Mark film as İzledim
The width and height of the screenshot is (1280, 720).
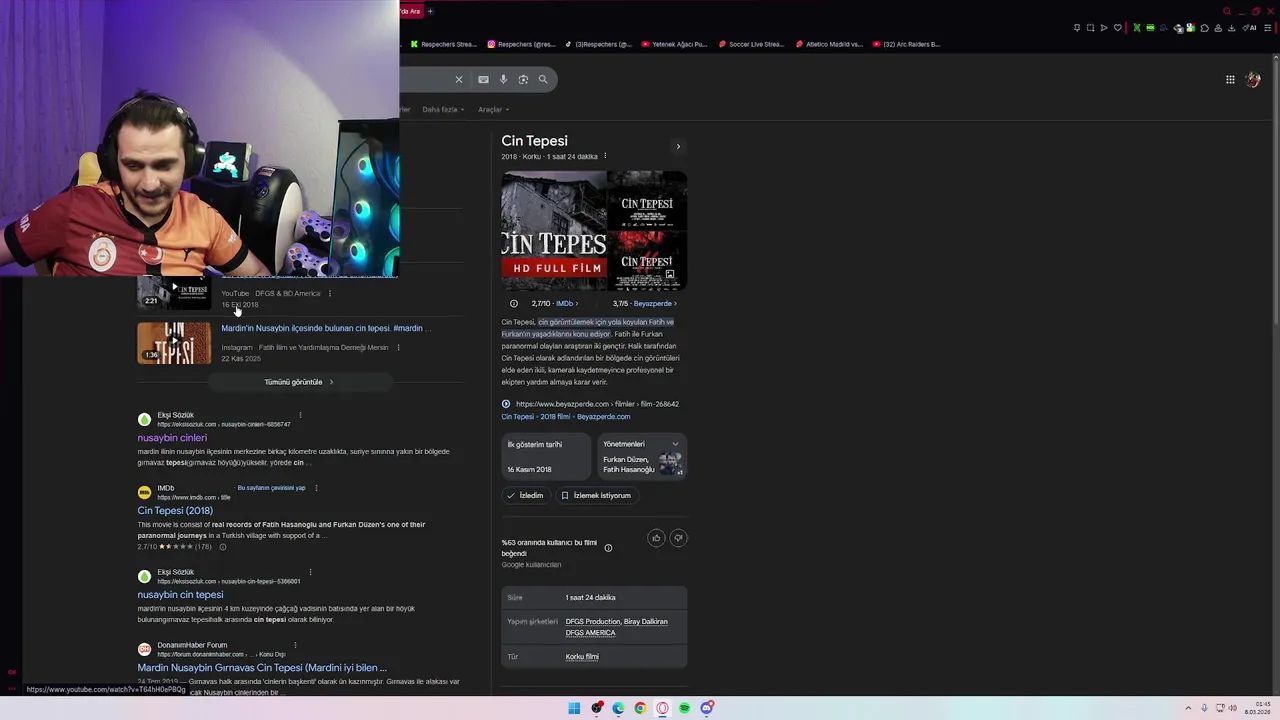pos(525,495)
